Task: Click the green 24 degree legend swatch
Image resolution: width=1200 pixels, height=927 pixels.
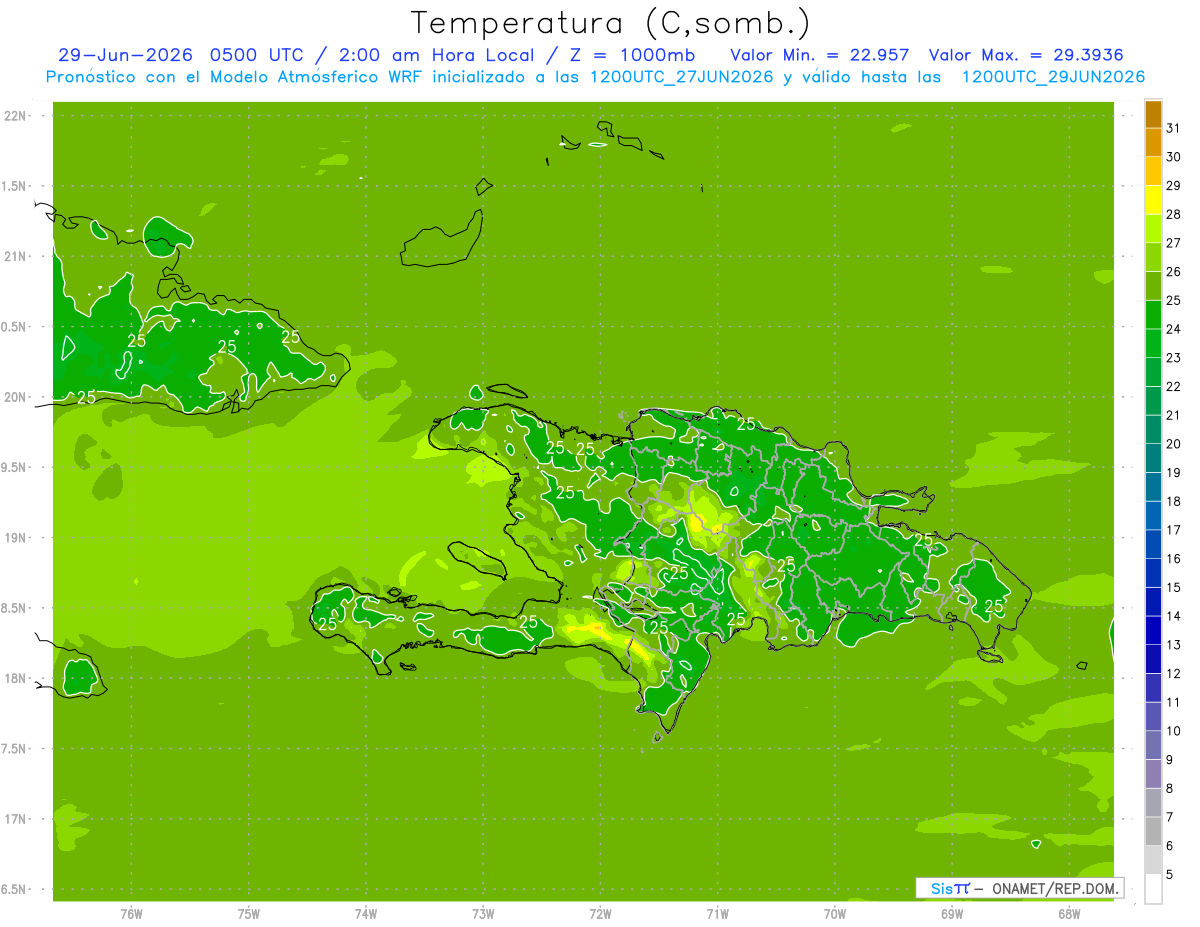Action: 1153,344
